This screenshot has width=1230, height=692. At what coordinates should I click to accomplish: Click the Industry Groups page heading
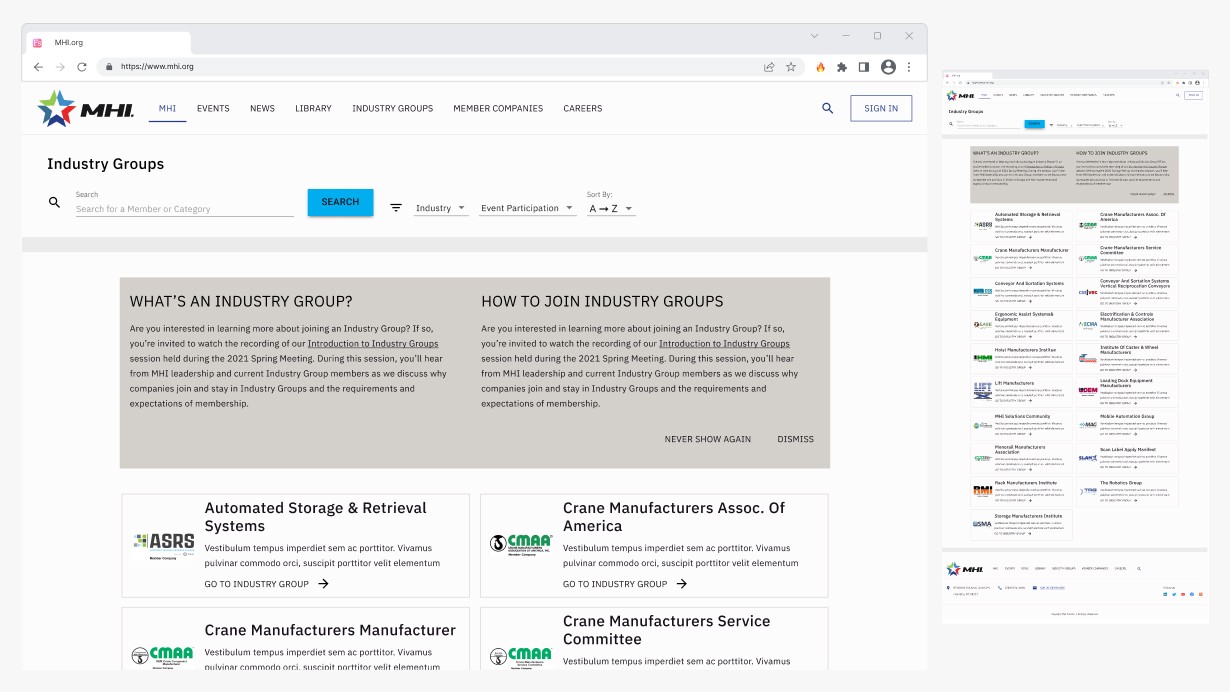tap(105, 164)
